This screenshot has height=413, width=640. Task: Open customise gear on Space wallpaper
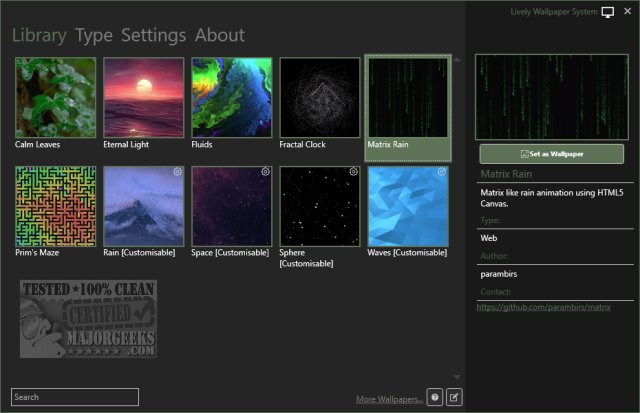[x=265, y=172]
